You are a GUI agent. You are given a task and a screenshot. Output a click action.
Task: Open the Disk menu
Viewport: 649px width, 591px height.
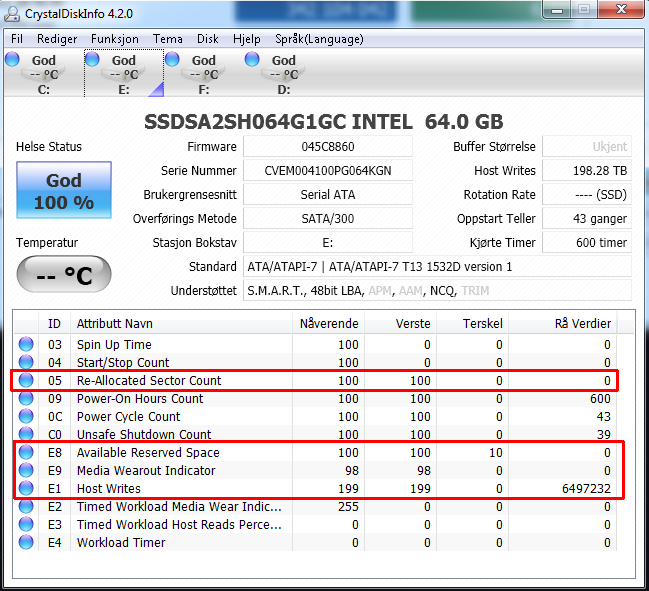(207, 39)
